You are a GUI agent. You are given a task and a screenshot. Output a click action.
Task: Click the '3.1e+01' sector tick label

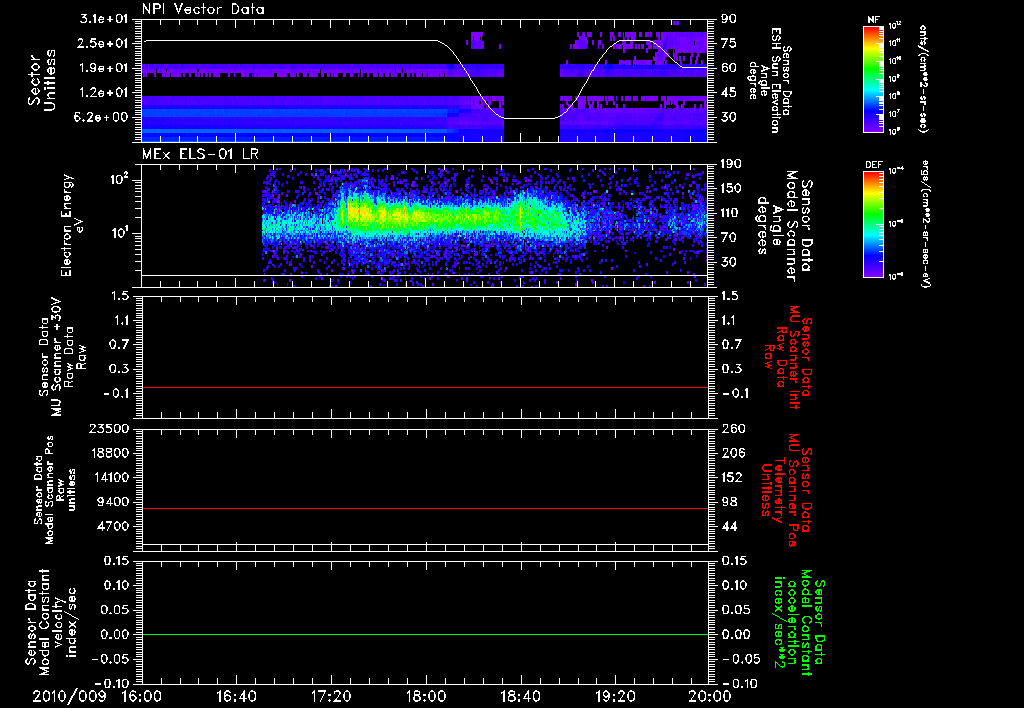(x=104, y=19)
